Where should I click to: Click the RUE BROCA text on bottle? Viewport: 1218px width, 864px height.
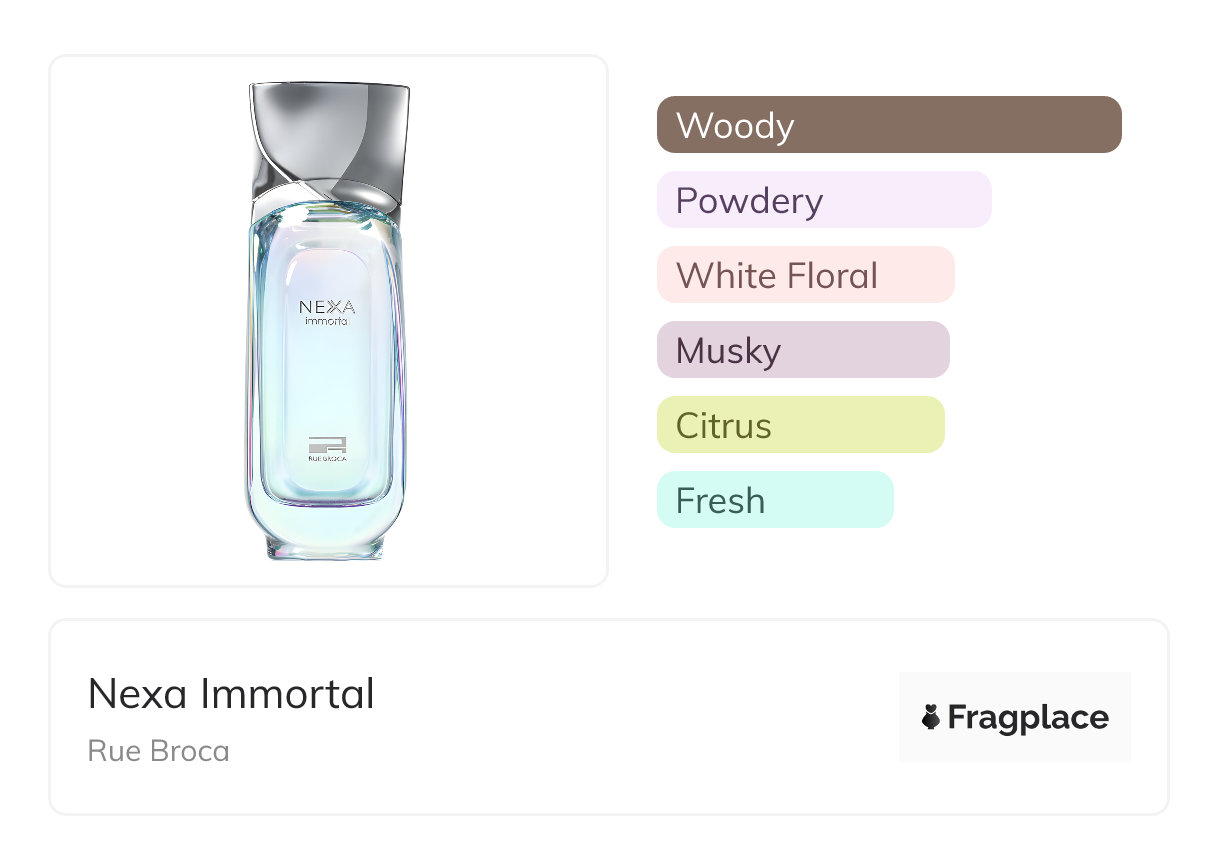(327, 460)
